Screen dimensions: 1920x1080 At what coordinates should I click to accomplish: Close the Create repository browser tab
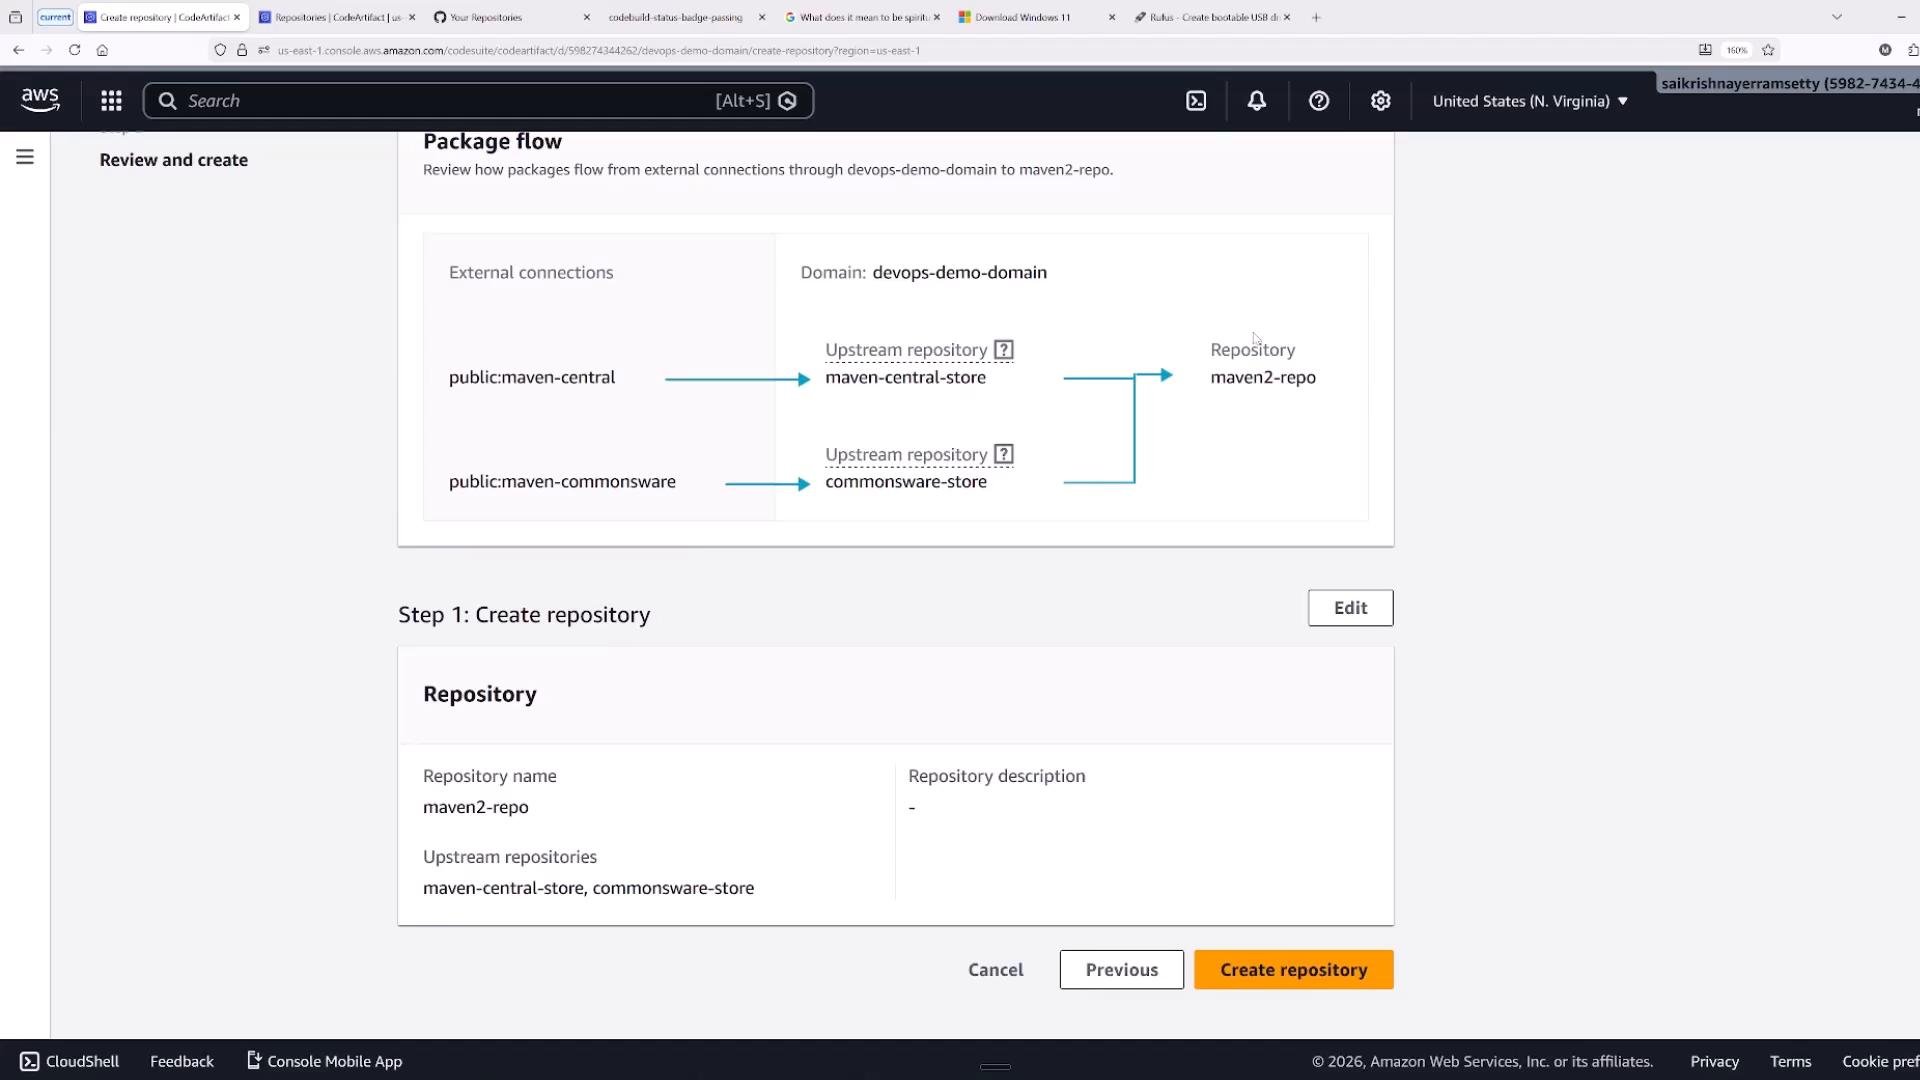click(237, 17)
